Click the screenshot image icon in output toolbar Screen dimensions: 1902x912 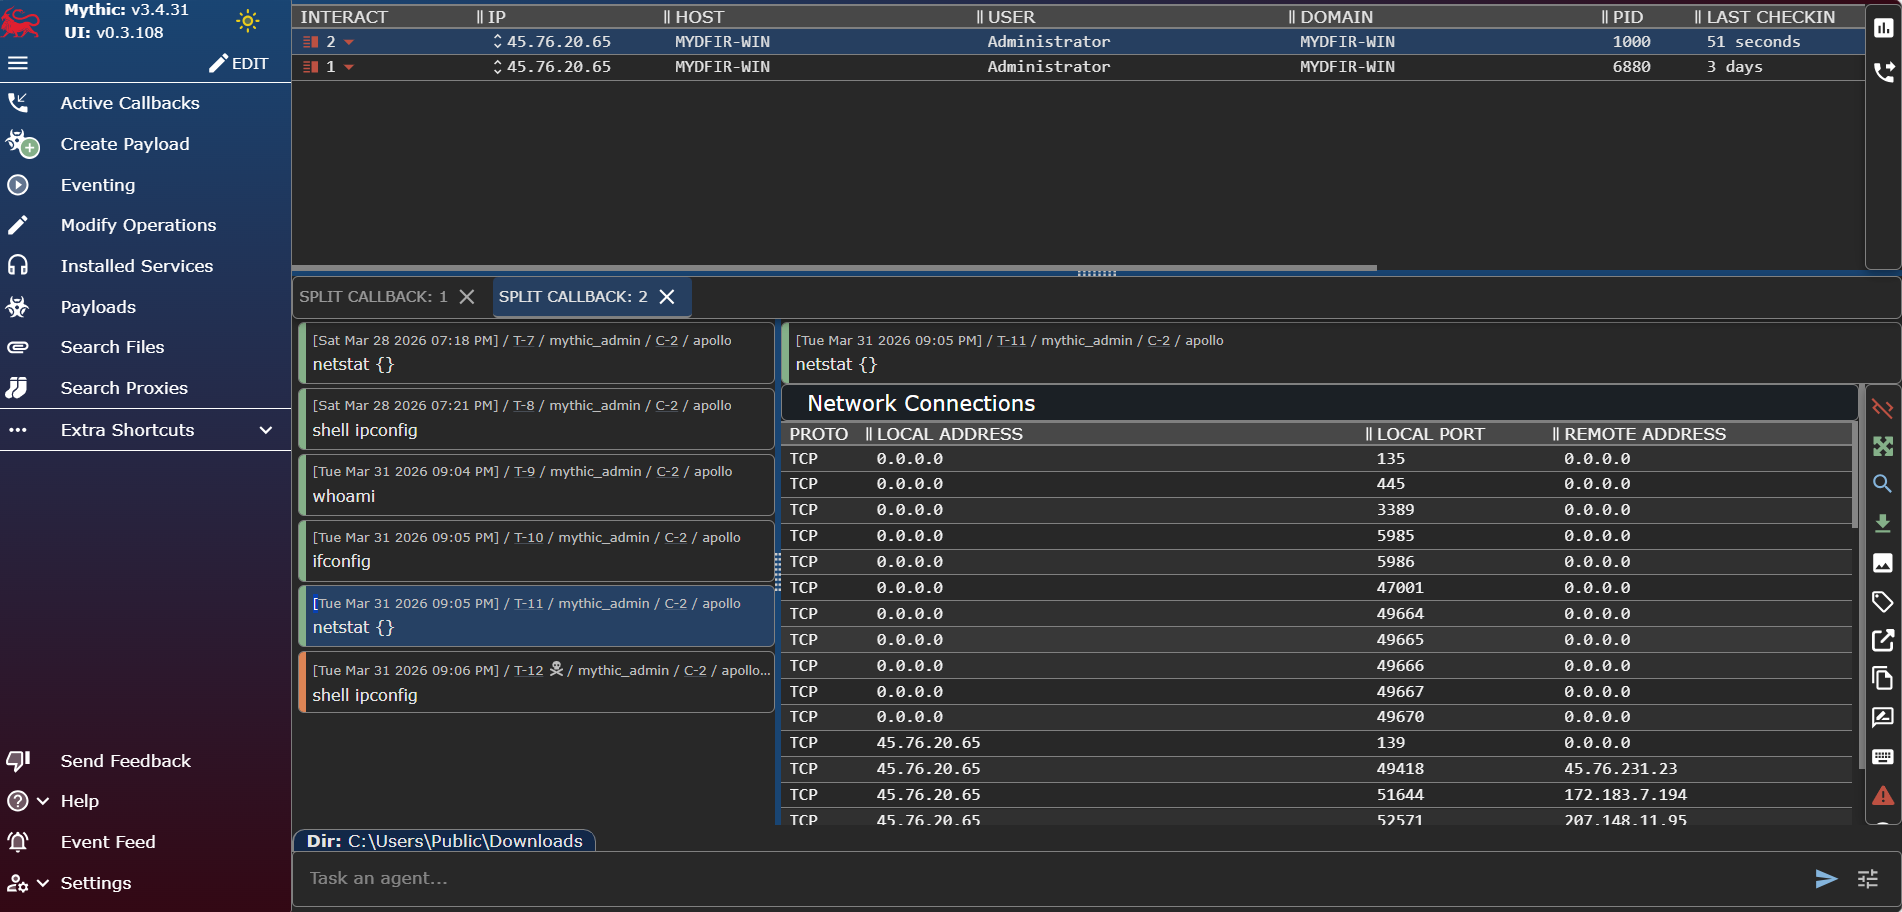1882,563
